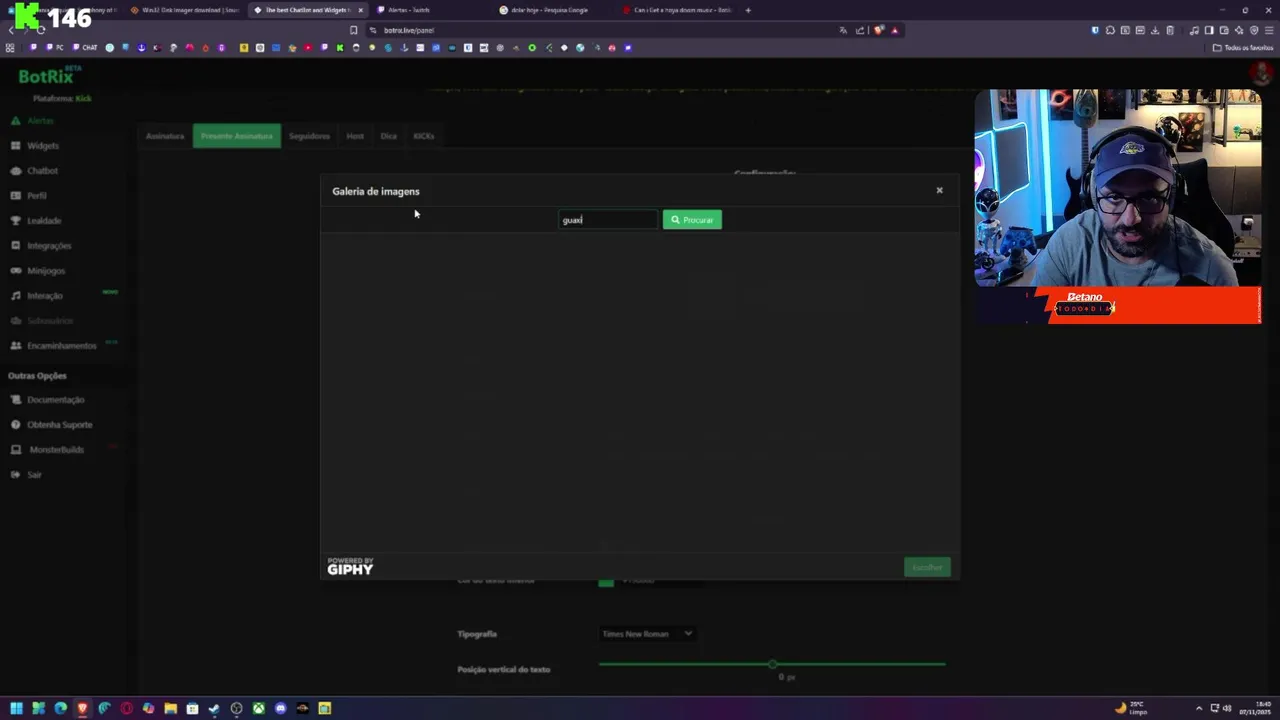Click the green Escolher button
The height and width of the screenshot is (720, 1280).
[927, 568]
